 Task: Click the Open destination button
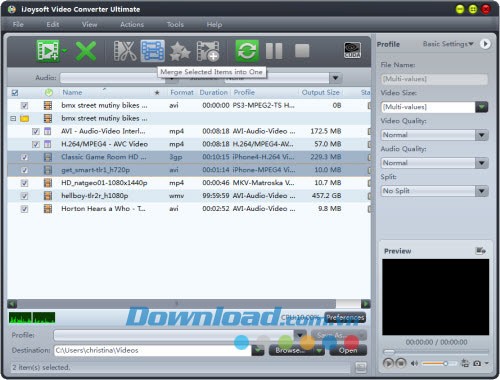(348, 351)
